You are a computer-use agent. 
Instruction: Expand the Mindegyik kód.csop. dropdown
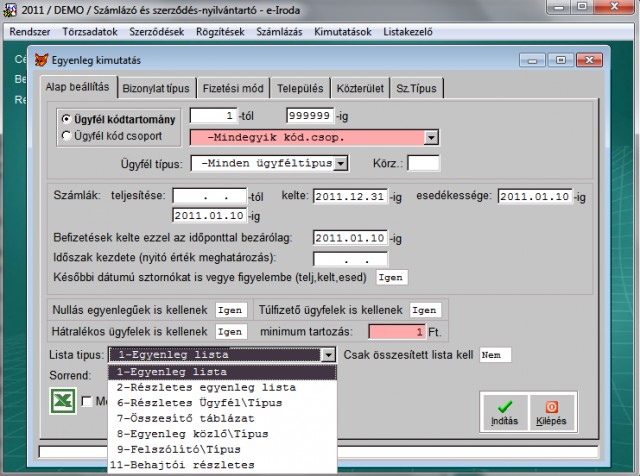point(431,138)
